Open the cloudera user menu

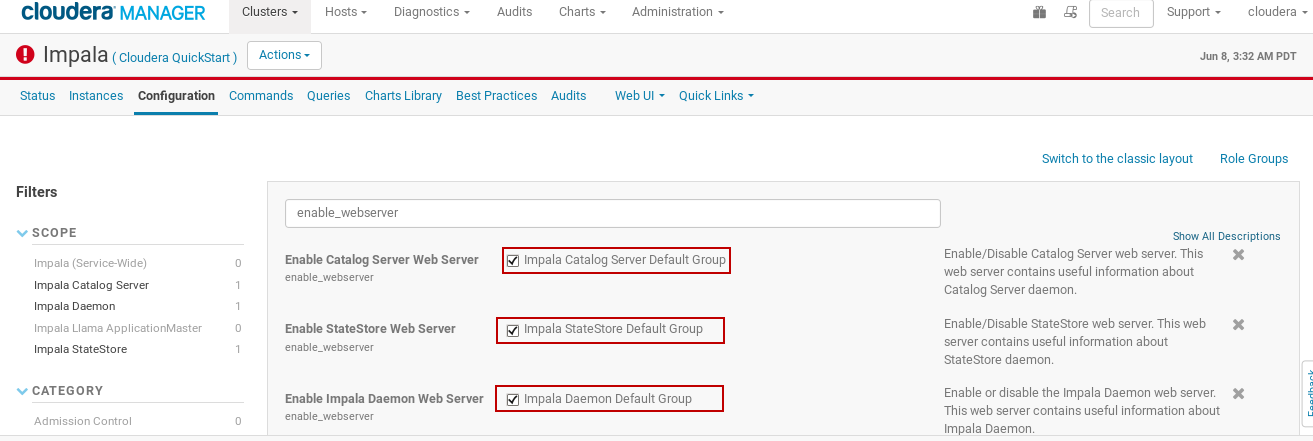coord(1277,12)
